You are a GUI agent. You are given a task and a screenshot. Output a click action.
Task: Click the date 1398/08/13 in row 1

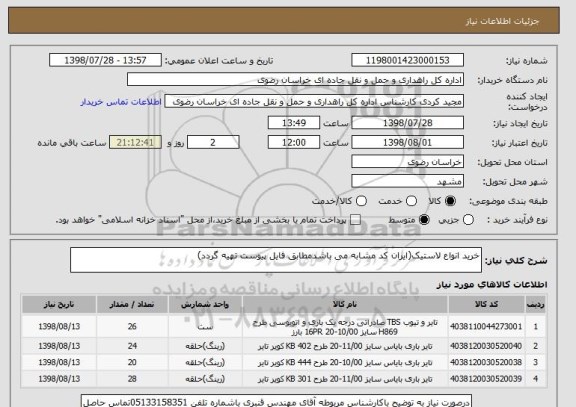tap(59, 327)
